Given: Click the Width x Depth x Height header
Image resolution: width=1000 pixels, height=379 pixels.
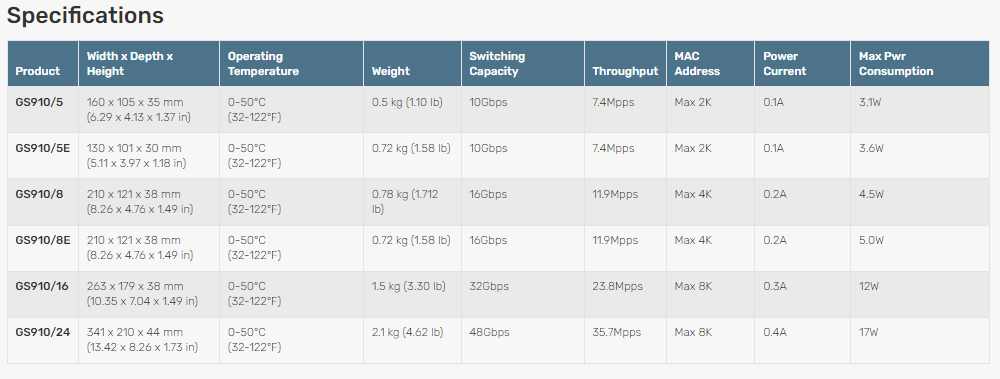Looking at the screenshot, I should (130, 64).
